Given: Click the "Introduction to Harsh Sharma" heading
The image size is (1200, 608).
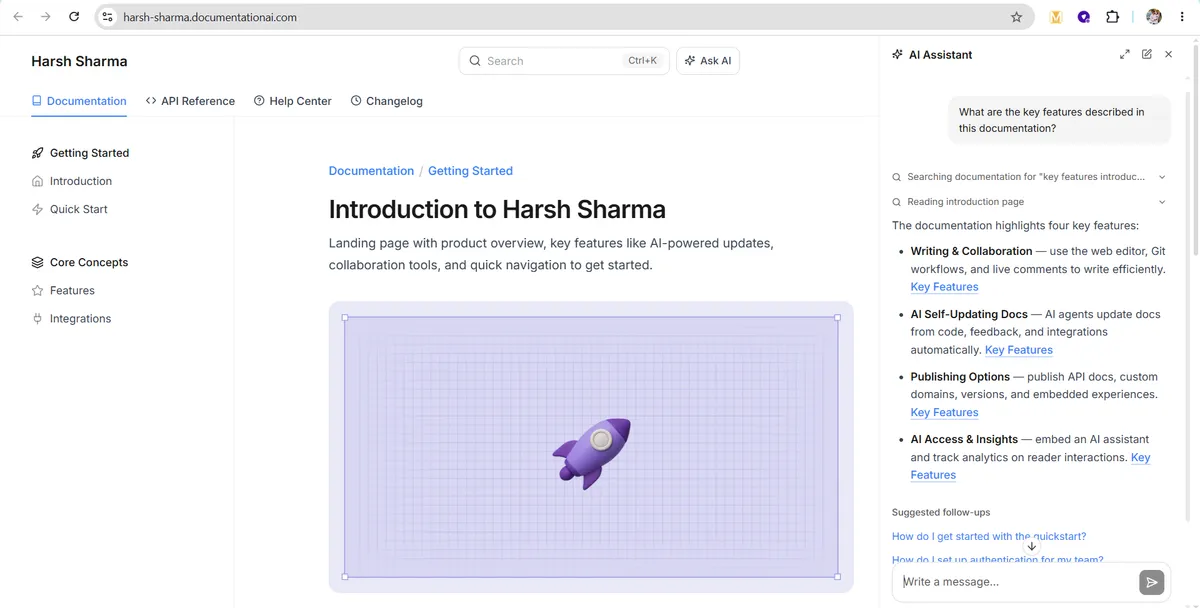Looking at the screenshot, I should point(497,209).
